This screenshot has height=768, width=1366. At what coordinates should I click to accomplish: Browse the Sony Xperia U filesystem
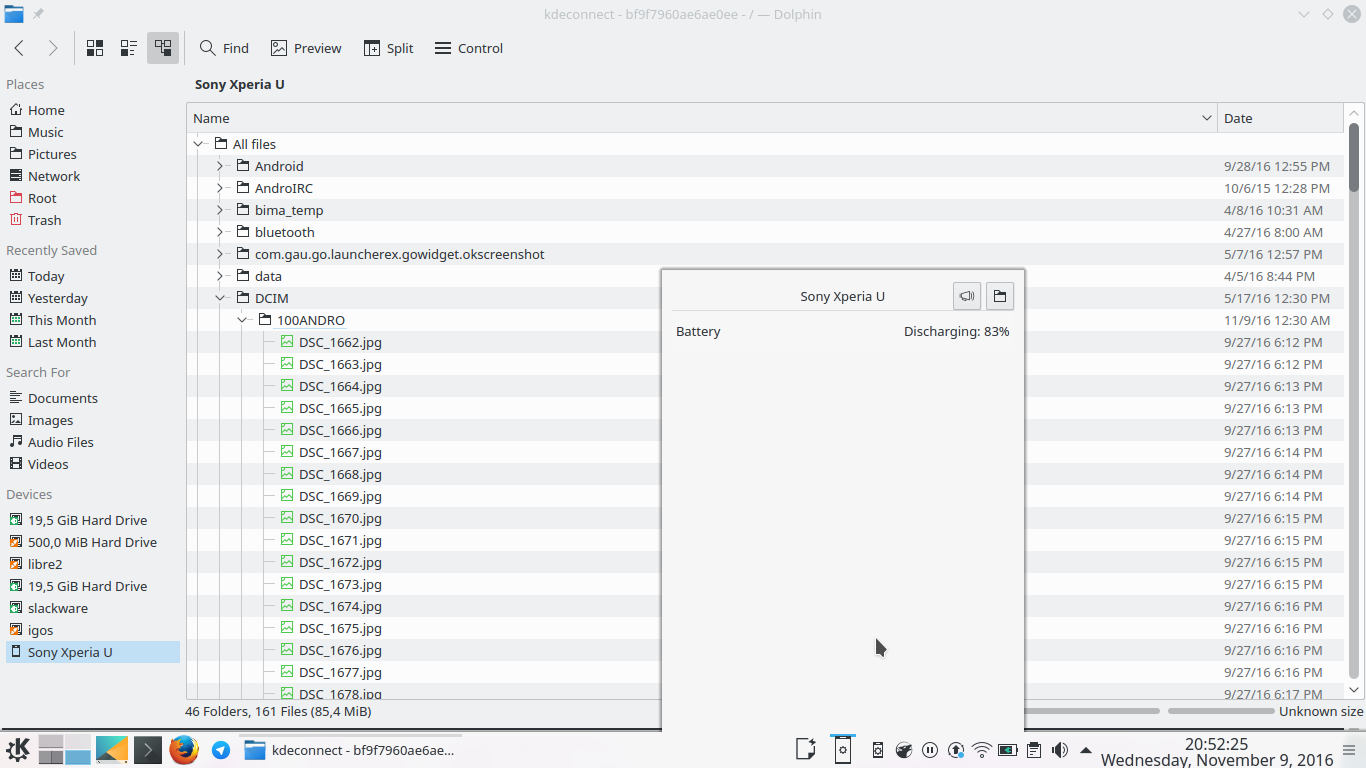click(x=1000, y=296)
